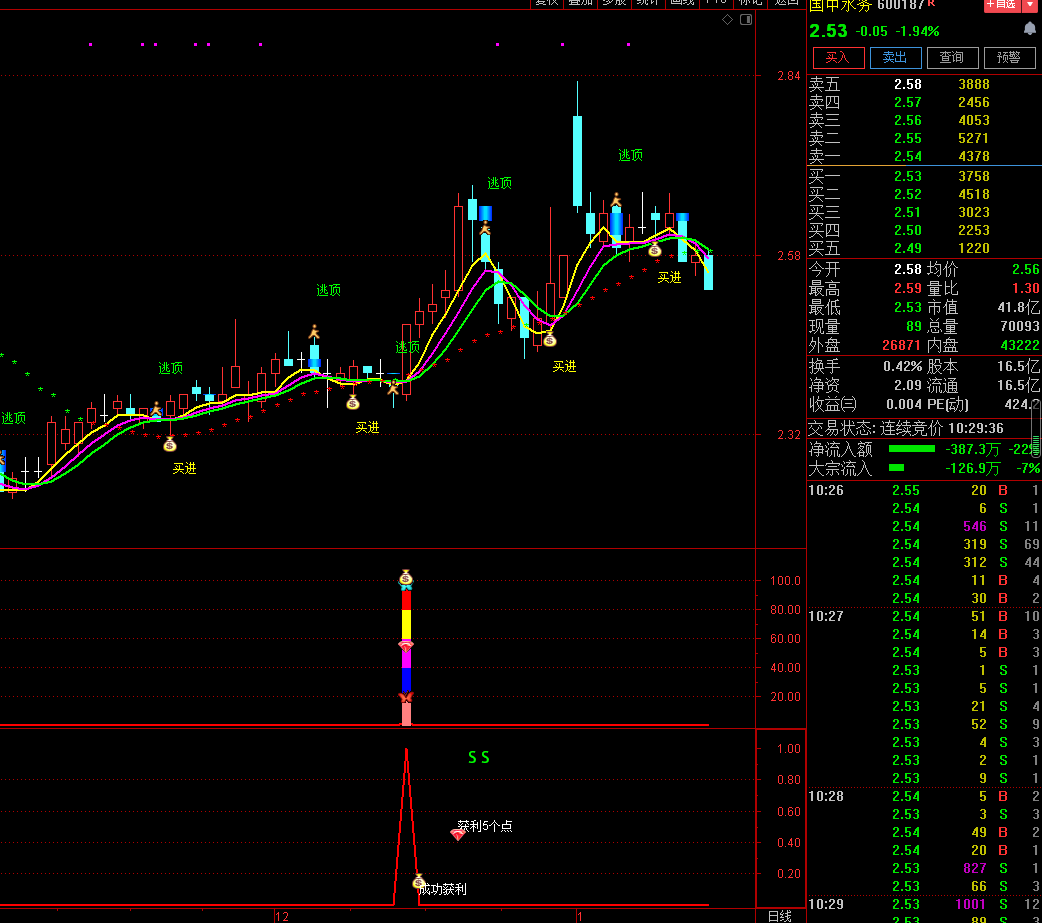Viewport: 1042px width, 923px height.
Task: Open the 标记 toolbar item
Action: (750, 3)
